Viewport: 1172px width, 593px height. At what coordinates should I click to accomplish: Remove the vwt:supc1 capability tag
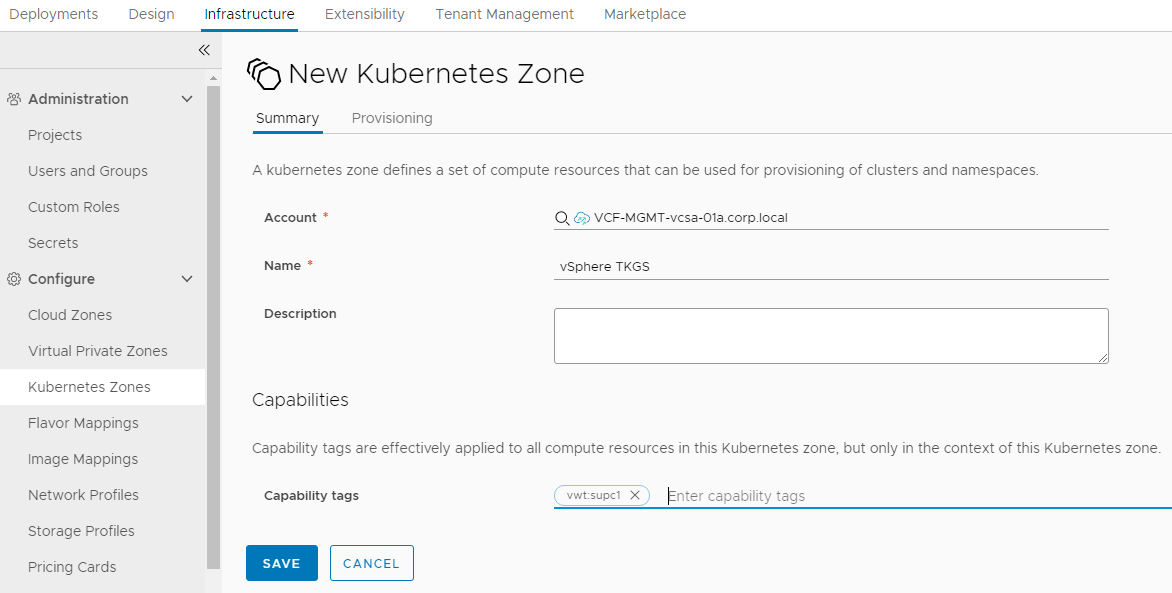635,495
